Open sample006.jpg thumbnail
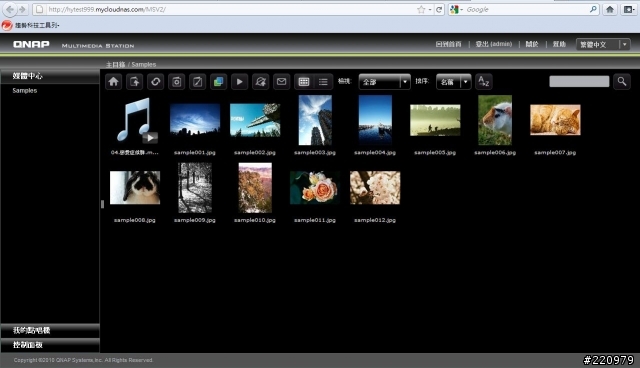Screen dimensions: 640x368 (x=495, y=120)
